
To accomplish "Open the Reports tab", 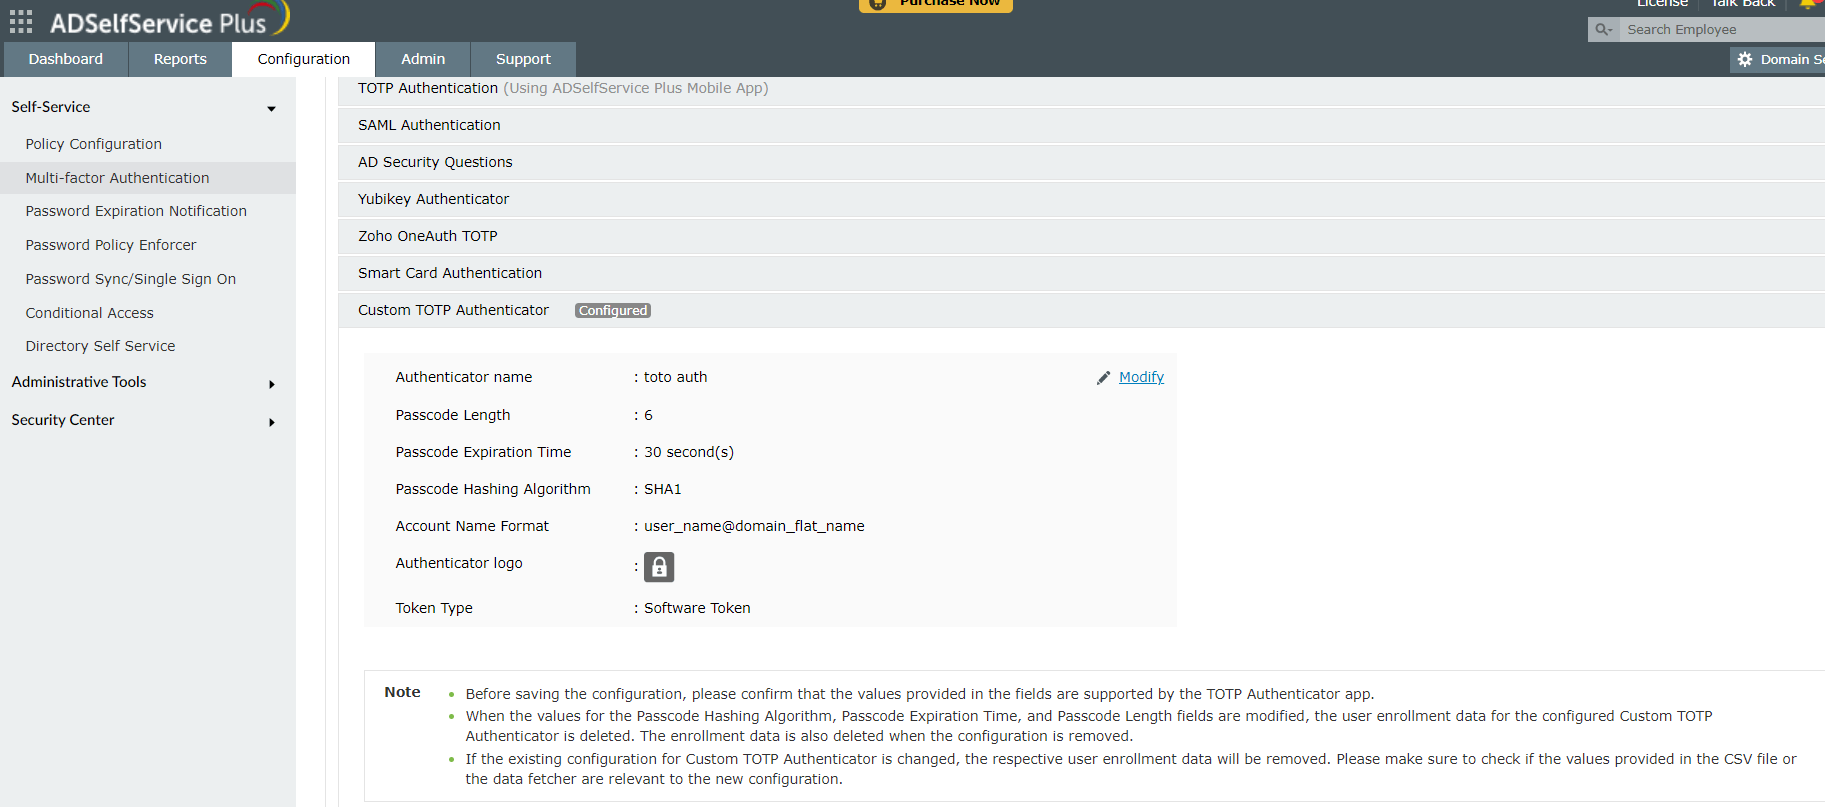I will click(180, 59).
